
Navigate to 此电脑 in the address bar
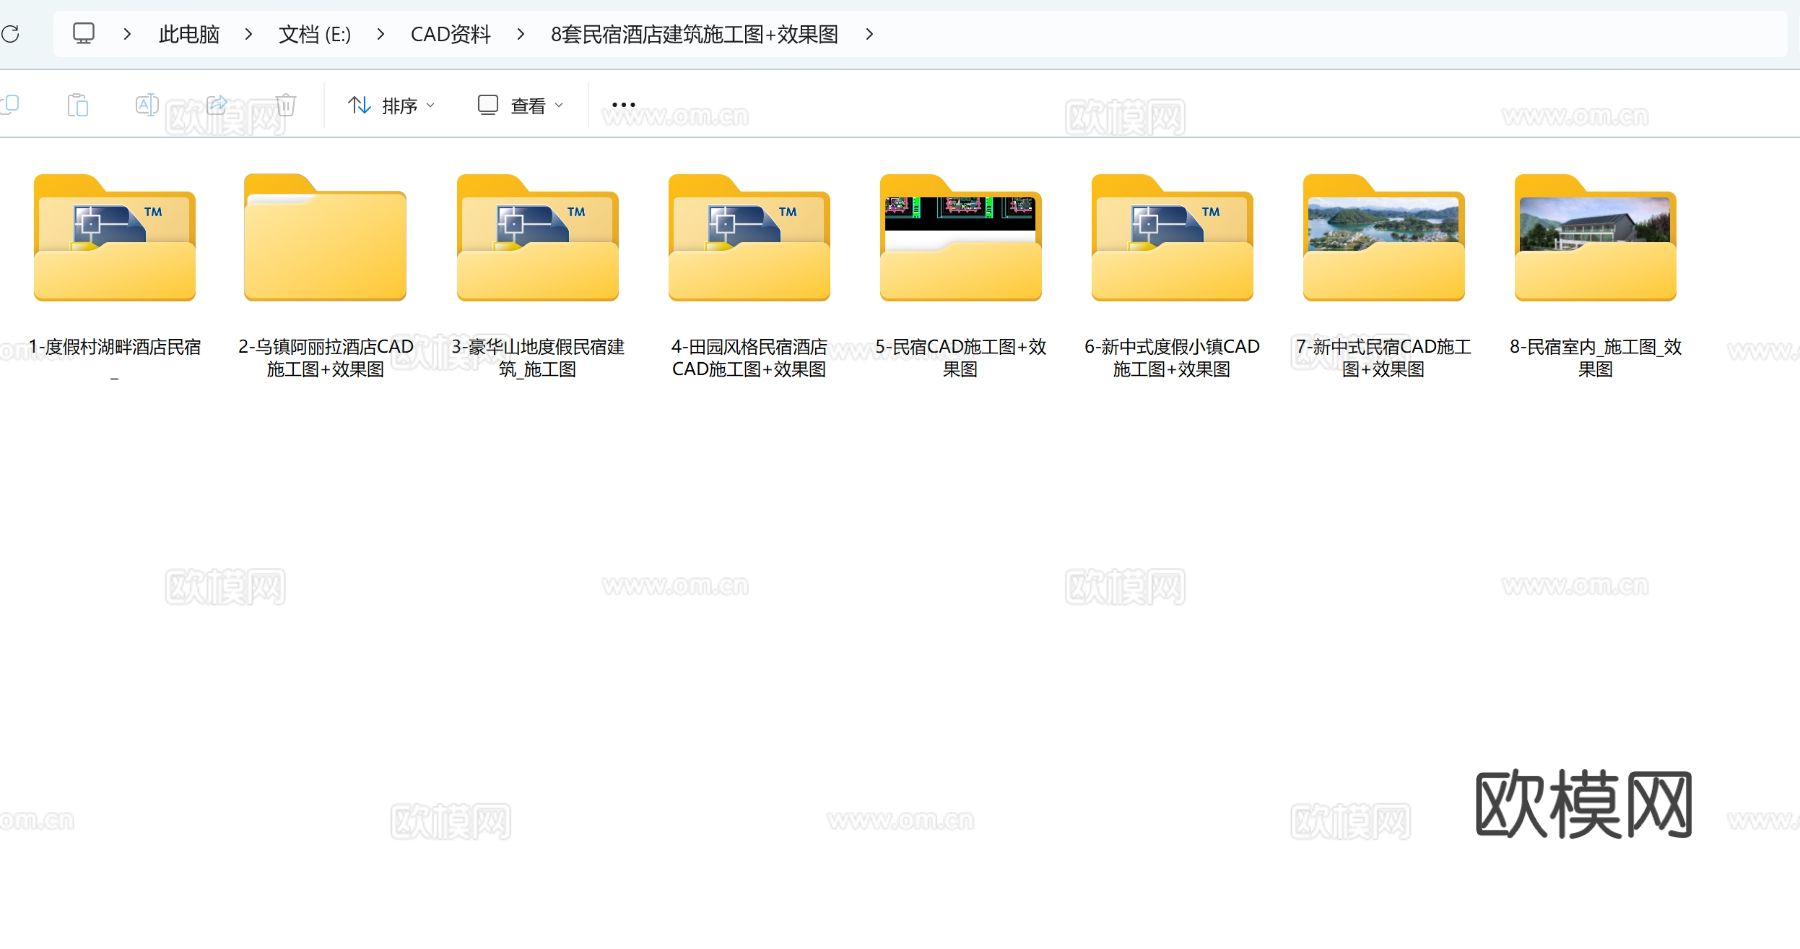189,34
